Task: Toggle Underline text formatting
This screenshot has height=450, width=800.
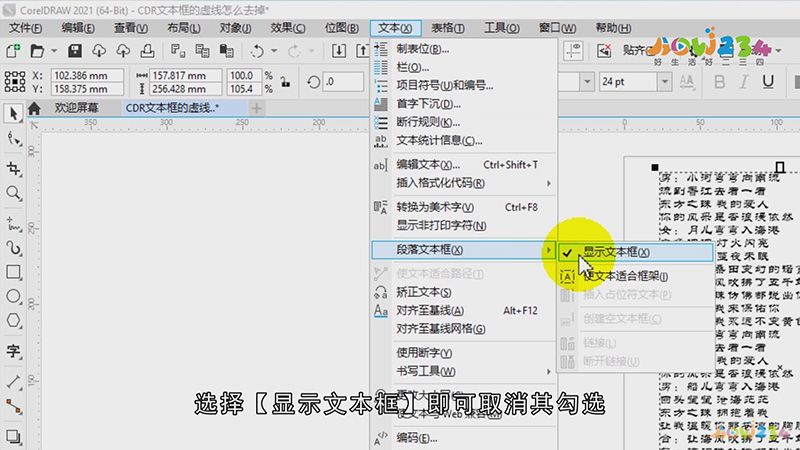Action: [768, 82]
